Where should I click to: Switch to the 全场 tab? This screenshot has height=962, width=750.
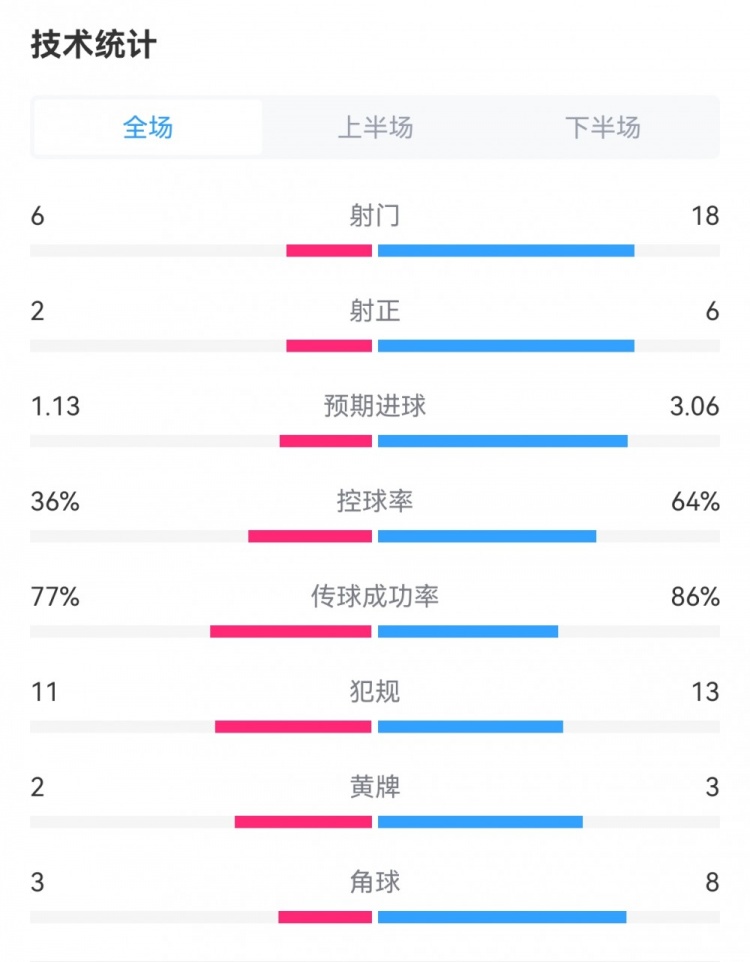(148, 127)
